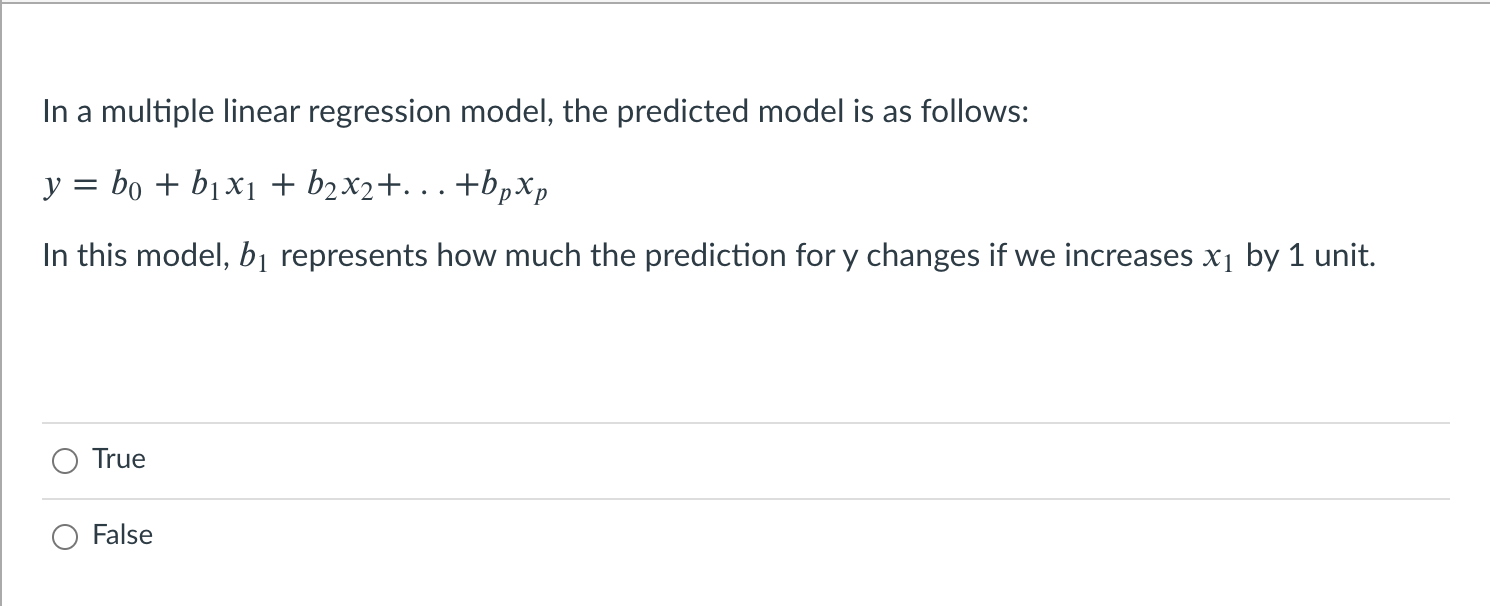Screen dimensions: 1490x606
Task: Click the circle beside True
Action: tap(64, 460)
